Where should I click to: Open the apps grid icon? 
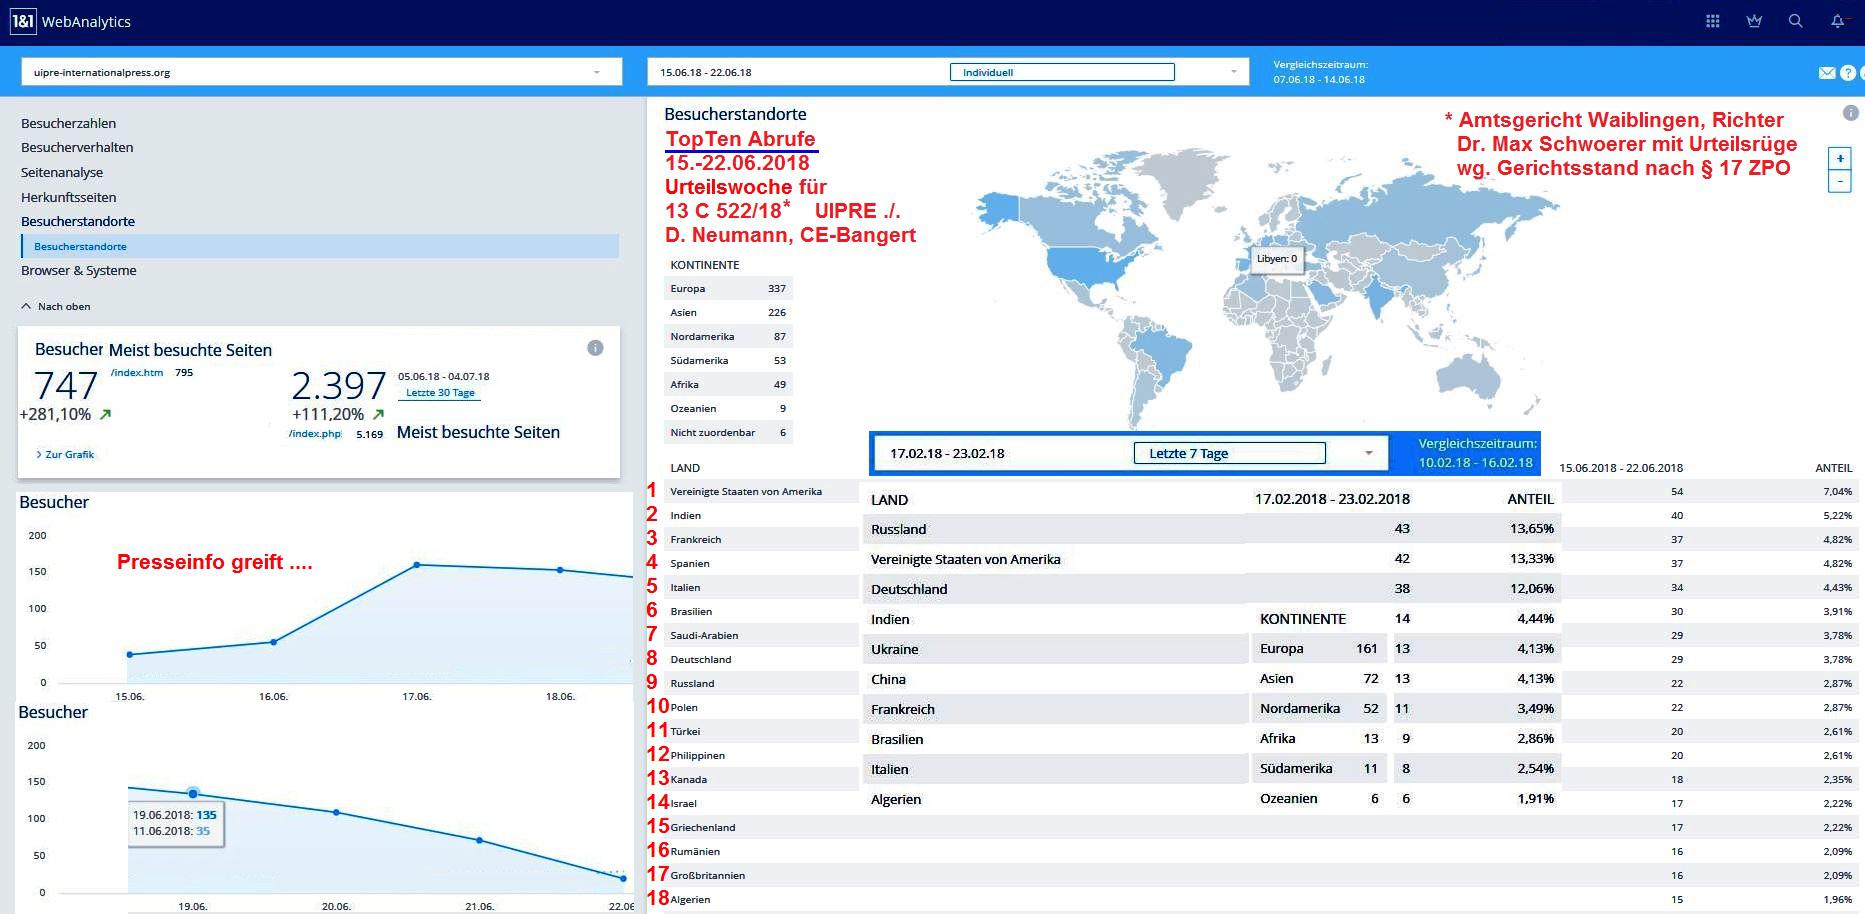[1712, 21]
